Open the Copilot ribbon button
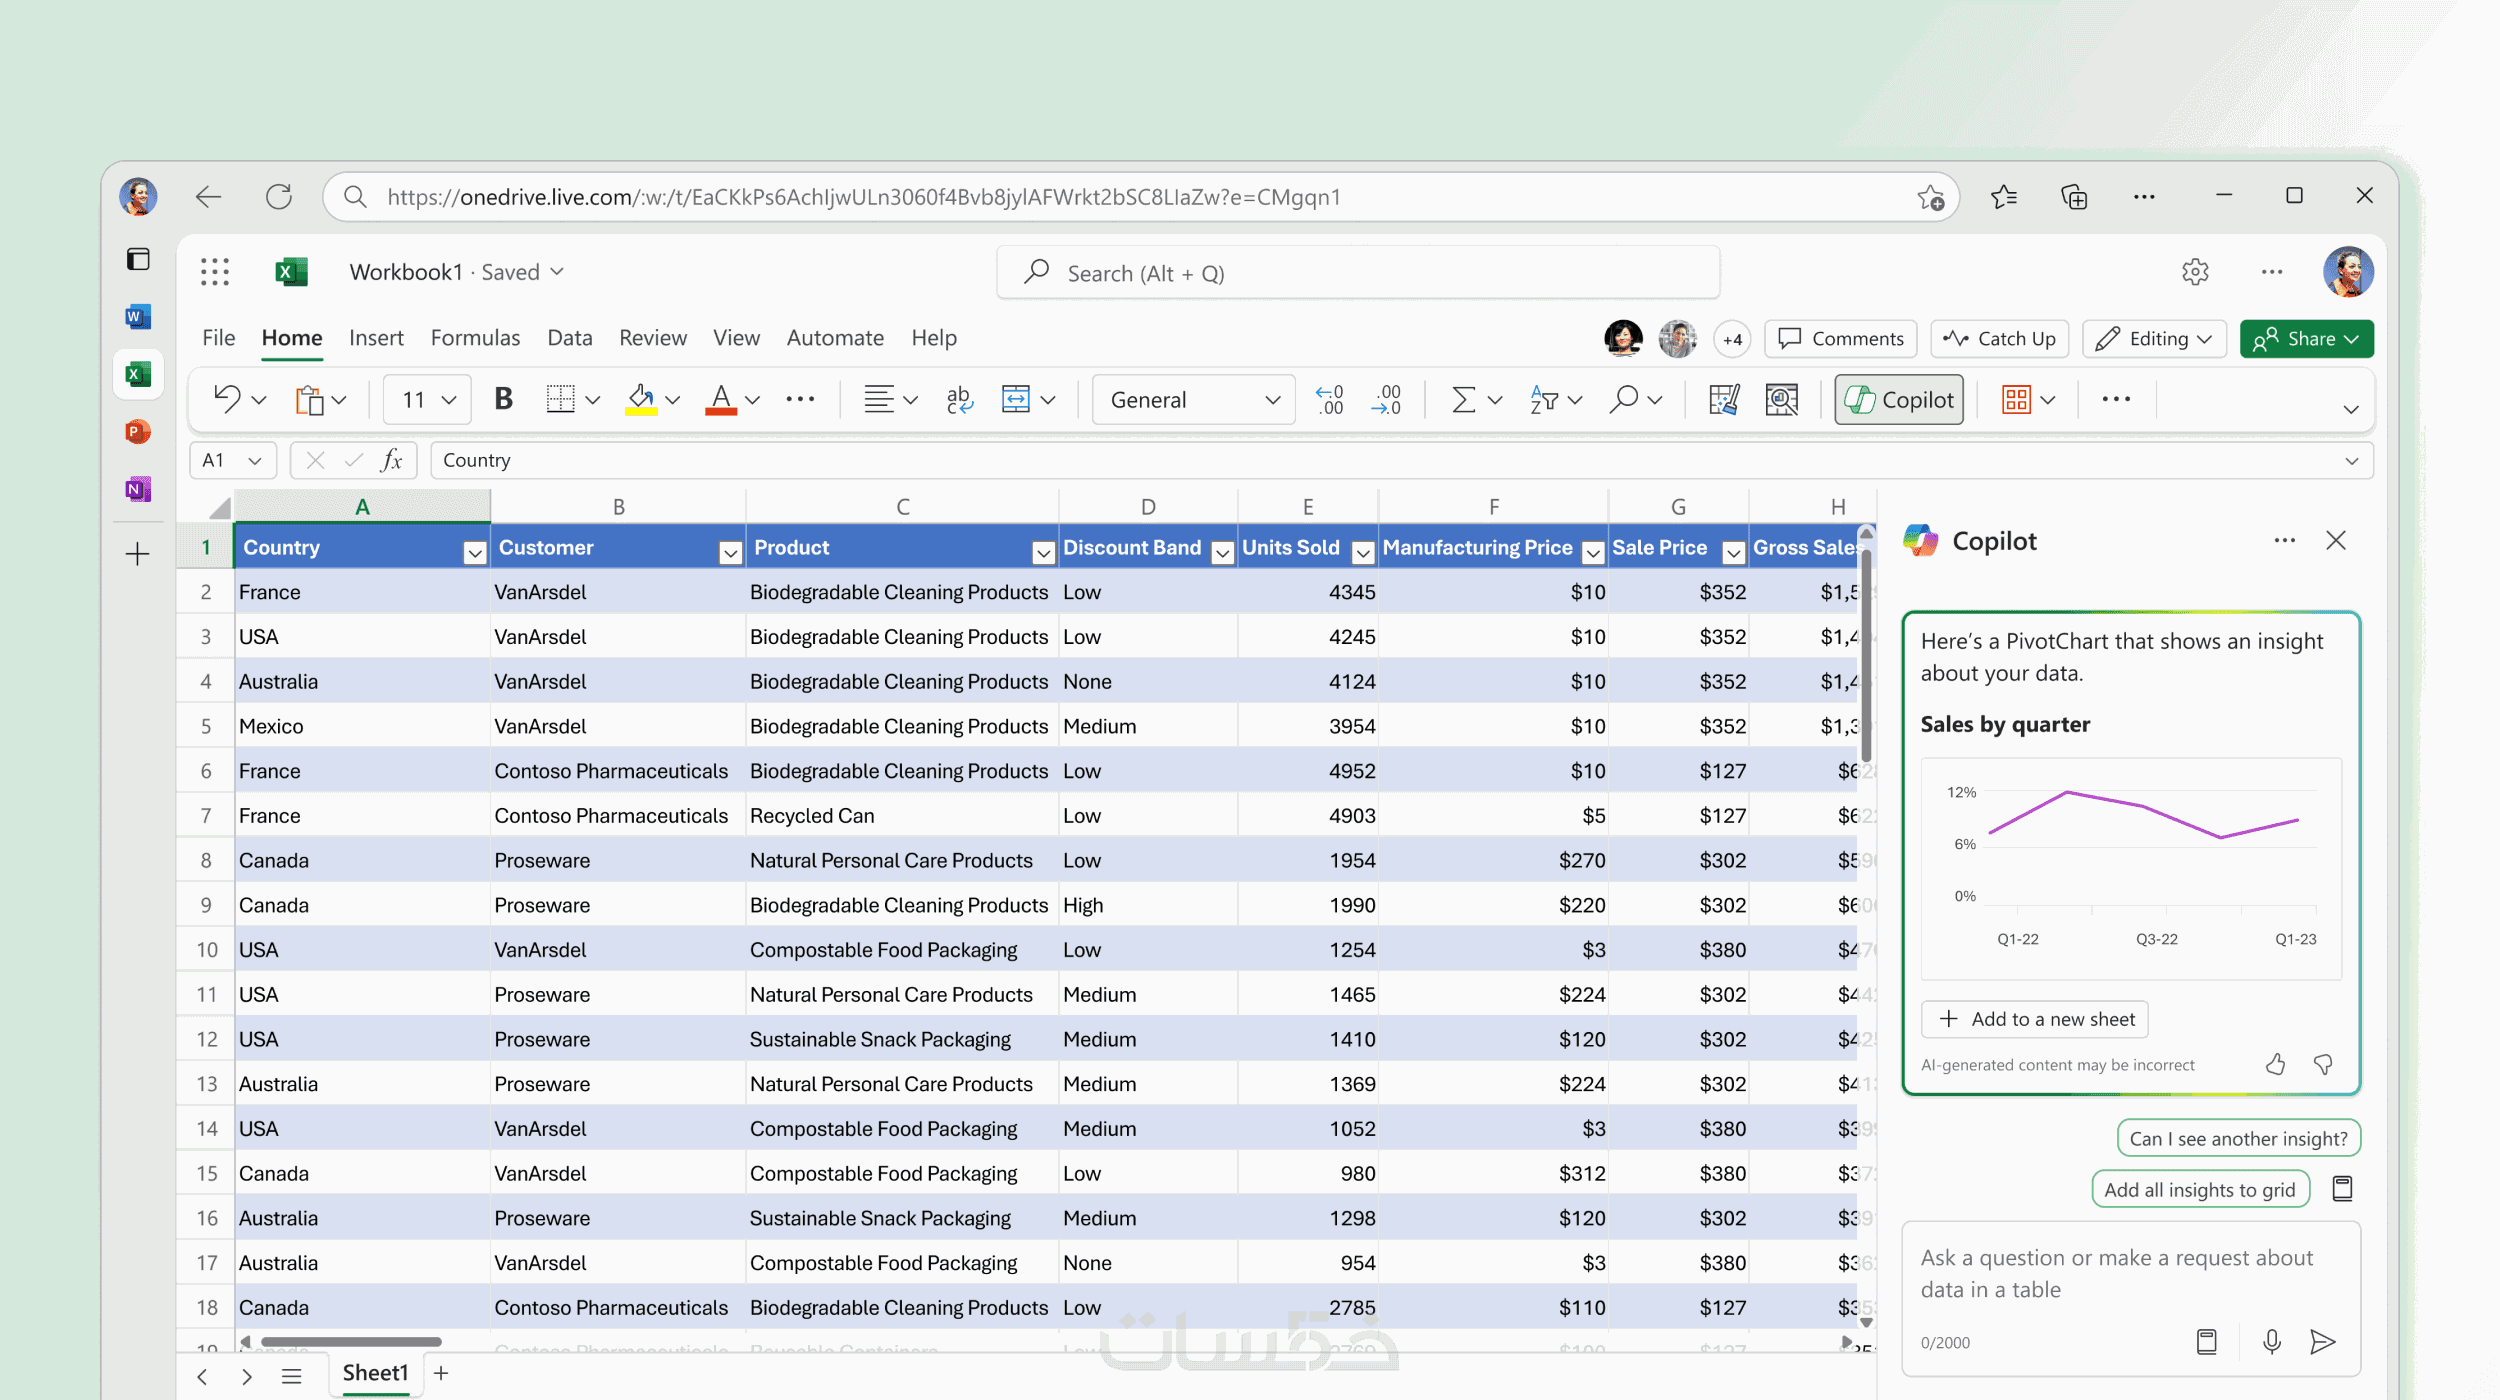2500x1400 pixels. click(1898, 399)
